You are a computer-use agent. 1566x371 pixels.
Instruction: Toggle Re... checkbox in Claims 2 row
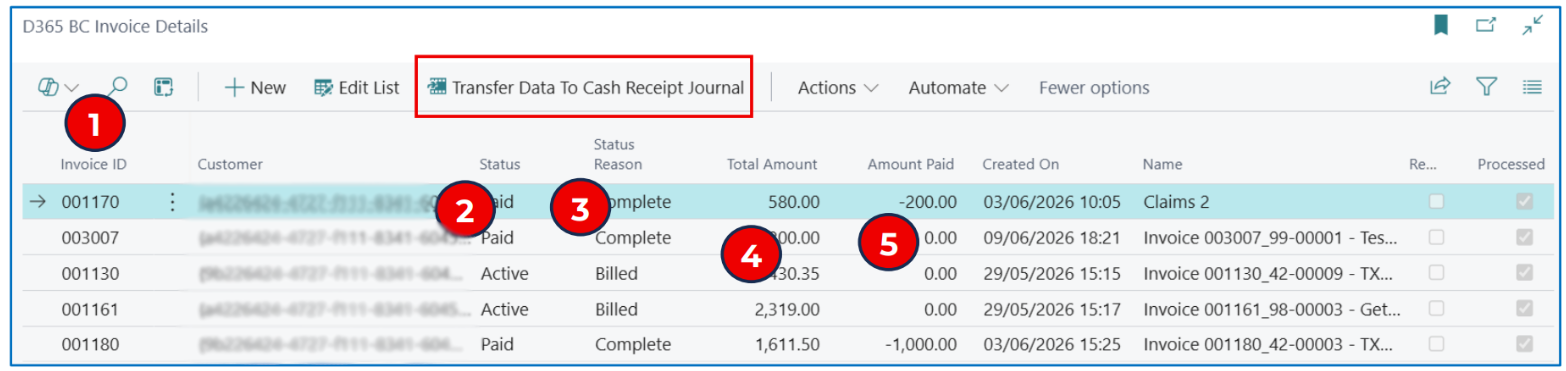click(x=1437, y=202)
